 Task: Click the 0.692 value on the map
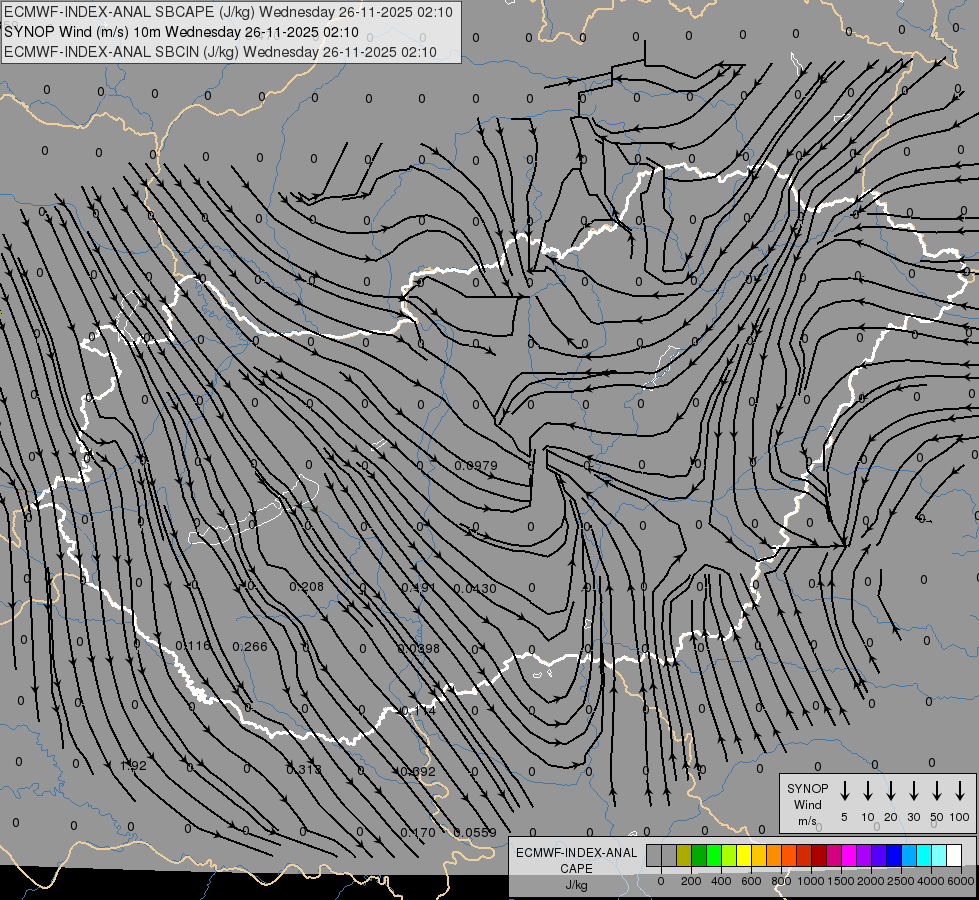tap(417, 771)
